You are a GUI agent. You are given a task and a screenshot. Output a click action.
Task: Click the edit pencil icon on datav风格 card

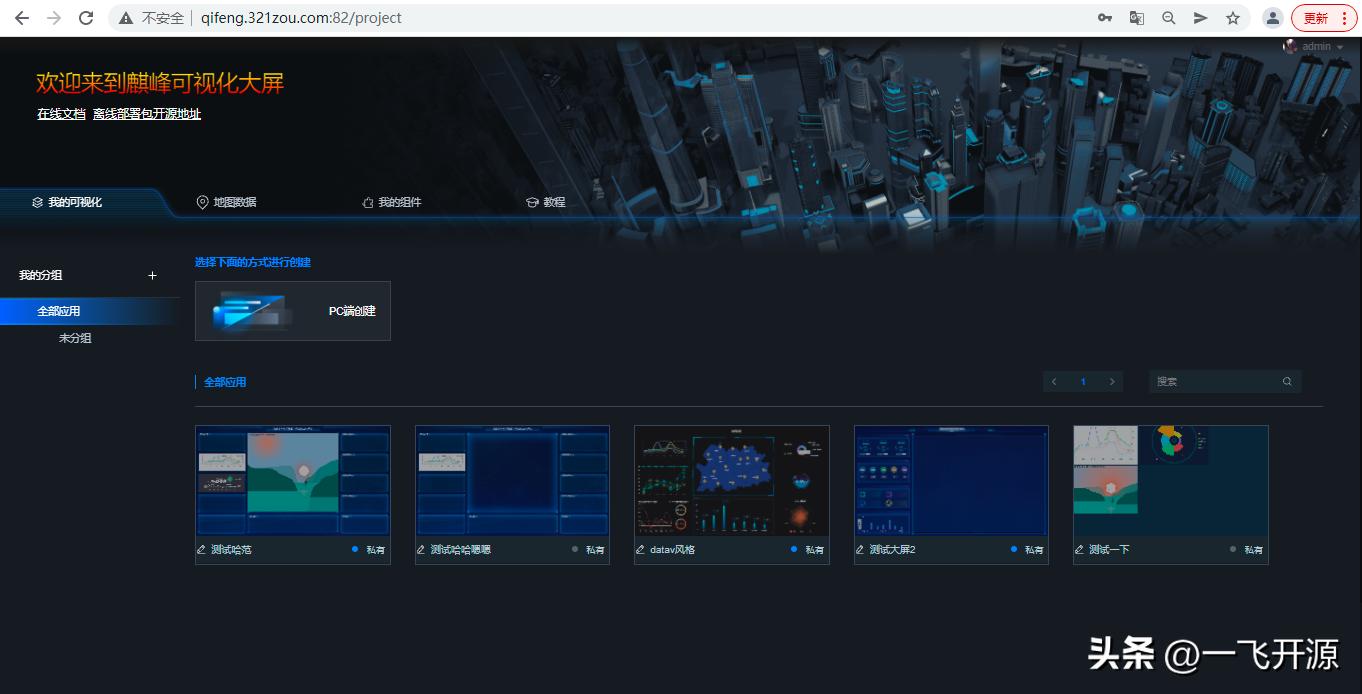641,549
